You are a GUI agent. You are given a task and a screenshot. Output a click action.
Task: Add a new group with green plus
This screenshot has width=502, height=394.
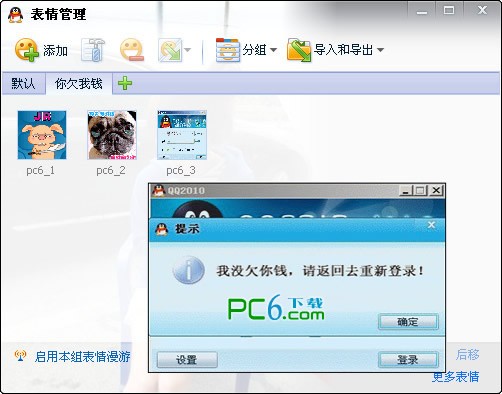click(x=125, y=83)
